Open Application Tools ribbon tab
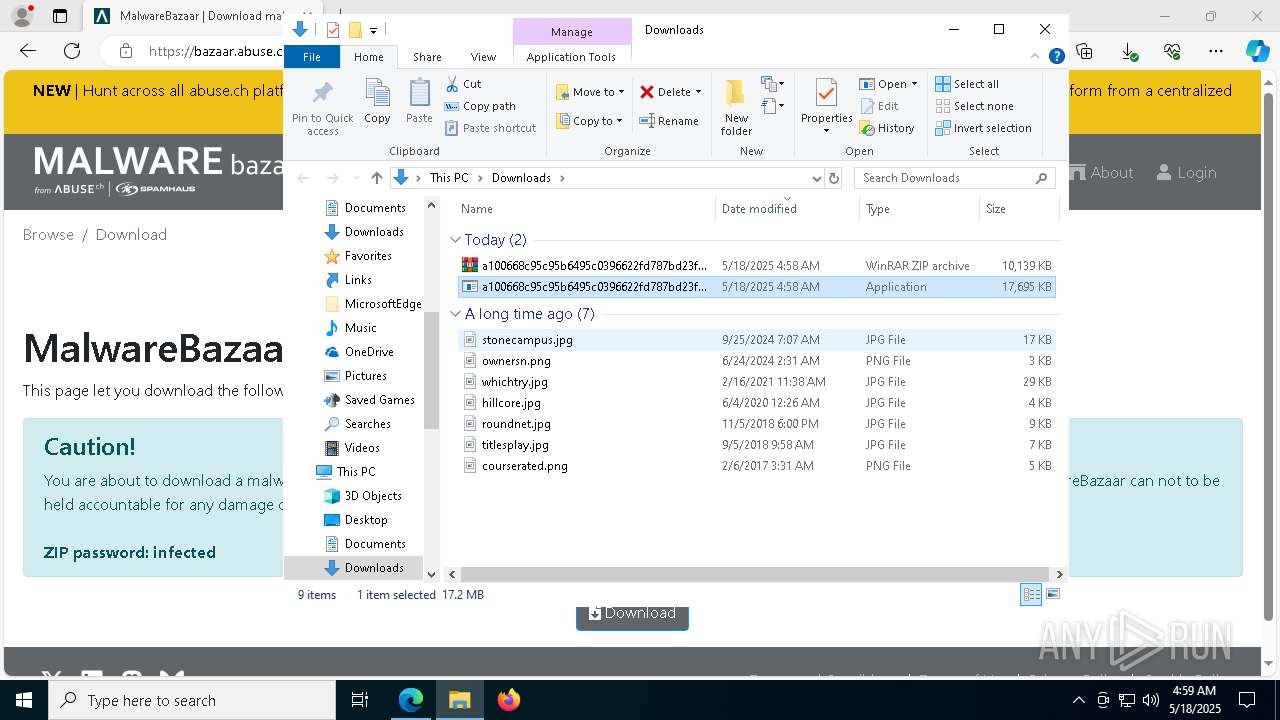Screen dimensions: 1280x720 [571, 57]
